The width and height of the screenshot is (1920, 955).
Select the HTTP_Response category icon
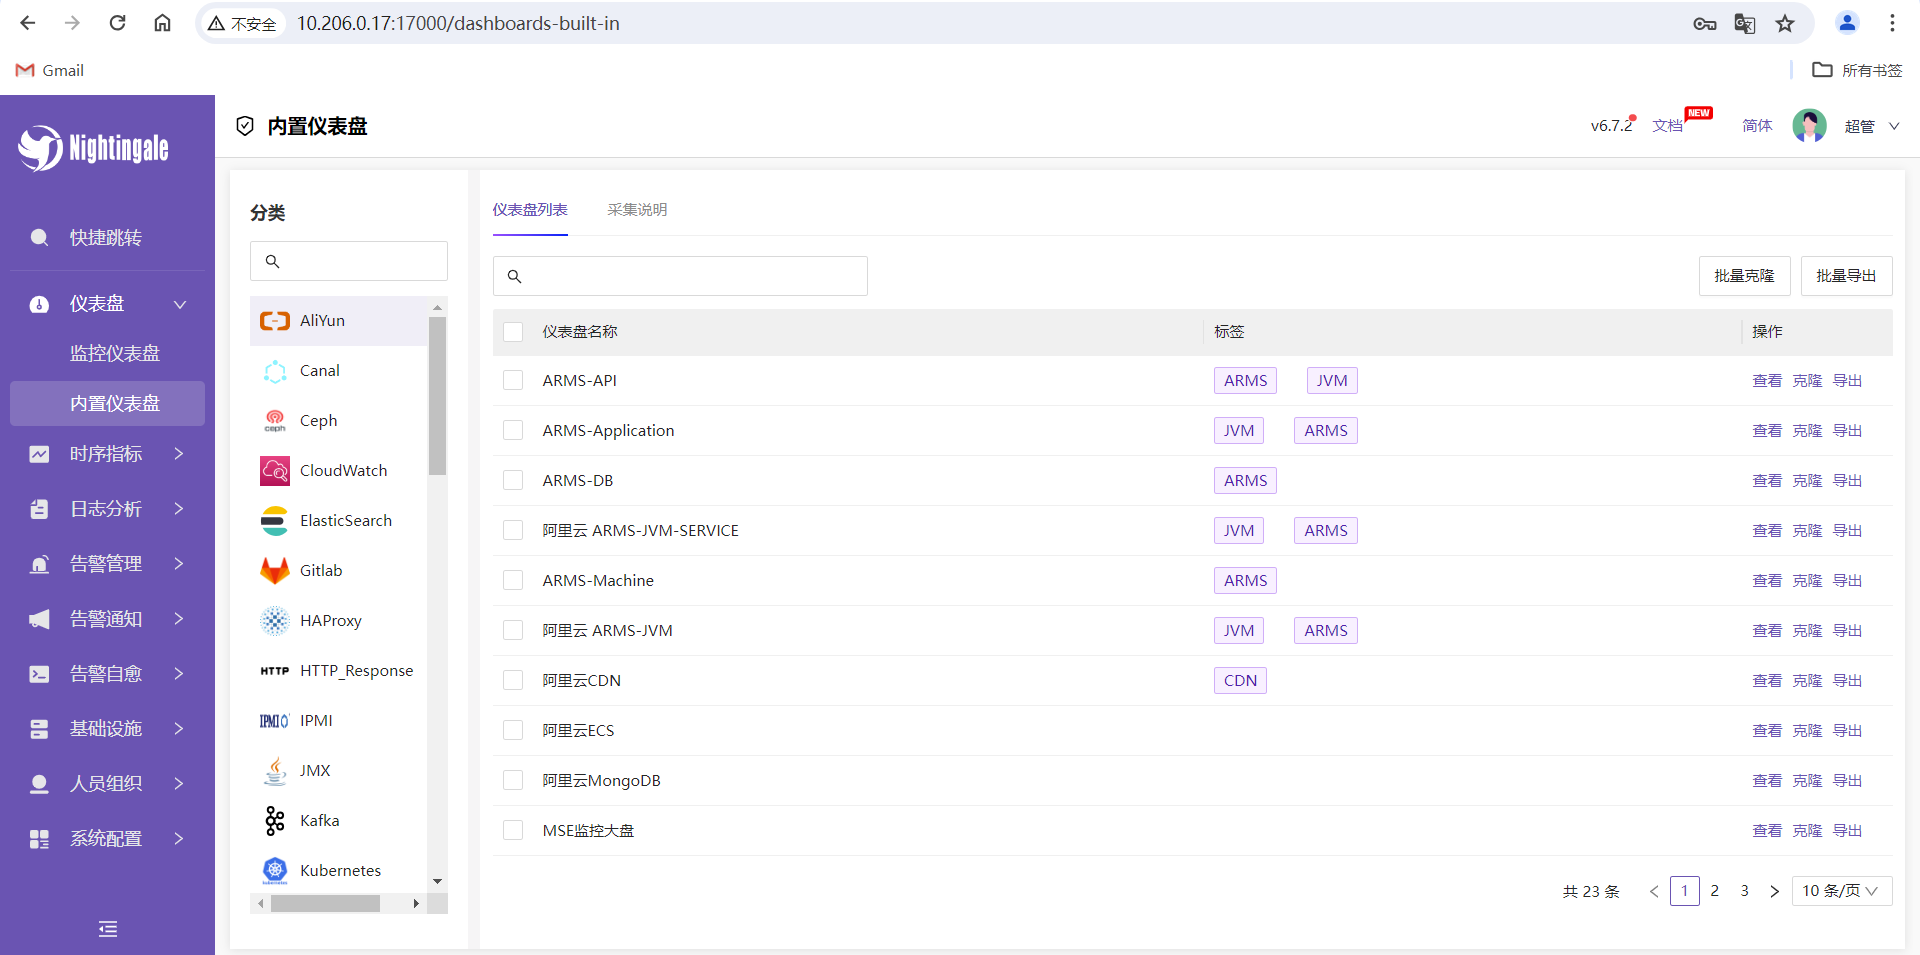pos(275,671)
